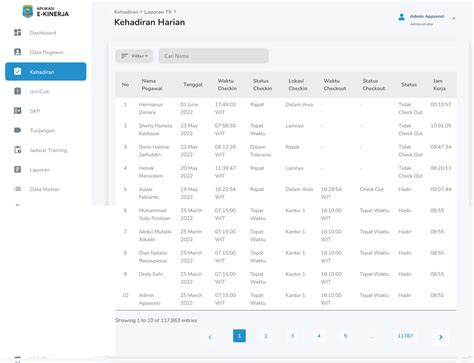Click the admin user avatar icon
This screenshot has width=474, height=363.
[x=402, y=17]
